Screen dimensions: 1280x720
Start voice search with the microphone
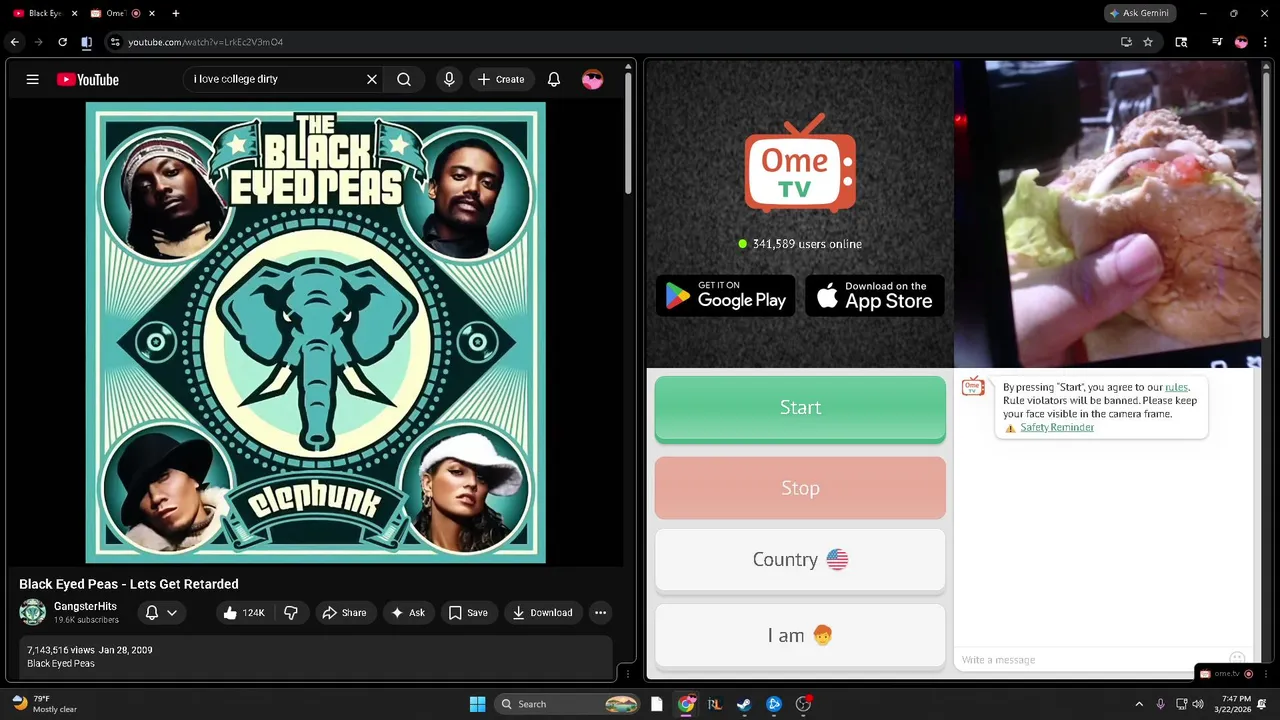[449, 79]
